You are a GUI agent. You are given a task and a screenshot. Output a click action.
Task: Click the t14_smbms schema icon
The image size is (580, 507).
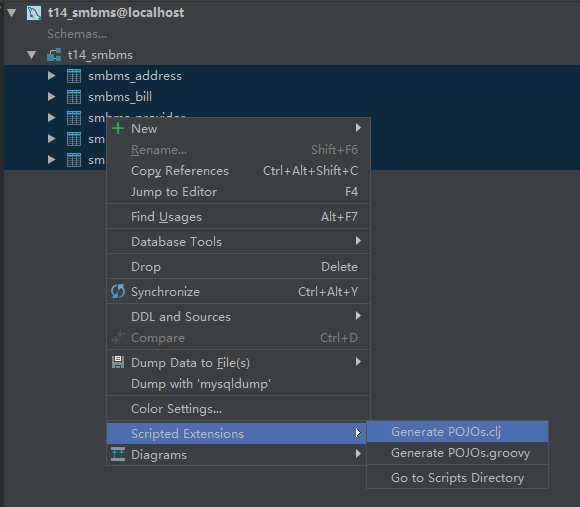(54, 55)
